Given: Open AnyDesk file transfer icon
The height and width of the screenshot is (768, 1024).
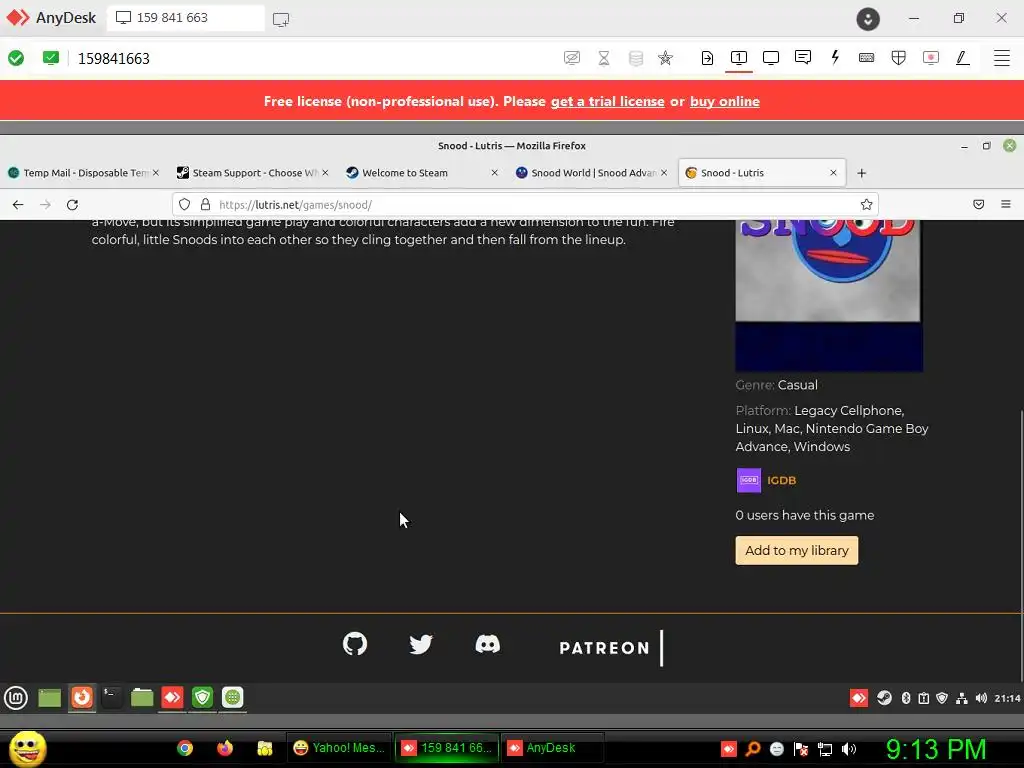Looking at the screenshot, I should (x=707, y=58).
